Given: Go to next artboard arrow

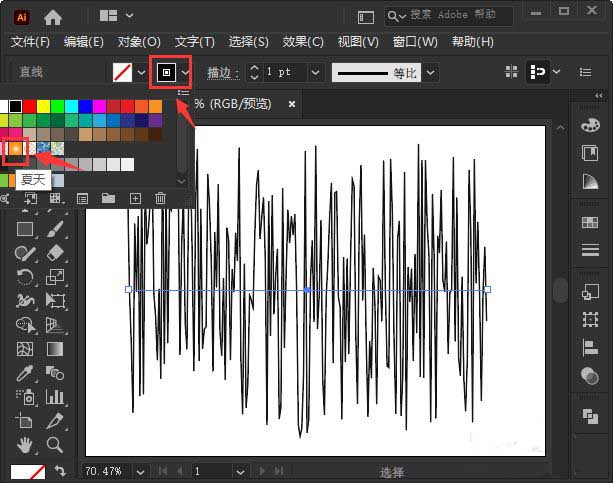Looking at the screenshot, I should click(262, 471).
